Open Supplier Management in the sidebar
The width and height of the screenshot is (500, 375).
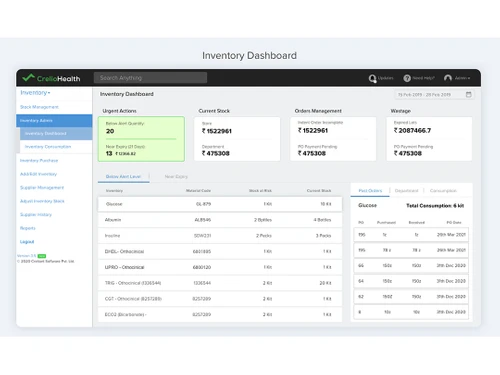pos(42,188)
